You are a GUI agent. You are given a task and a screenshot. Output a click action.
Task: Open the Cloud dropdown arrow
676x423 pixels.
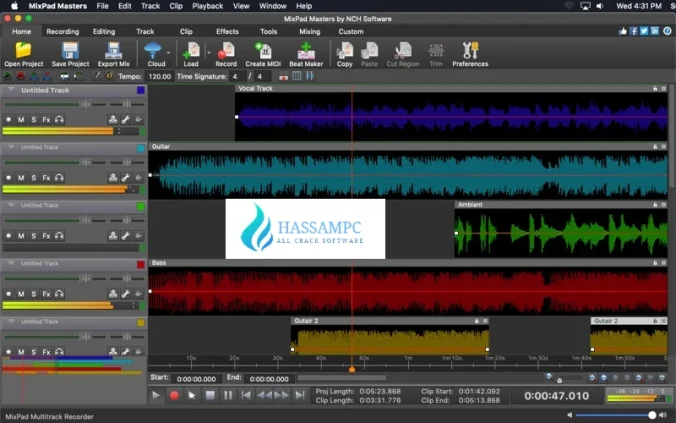pyautogui.click(x=168, y=53)
